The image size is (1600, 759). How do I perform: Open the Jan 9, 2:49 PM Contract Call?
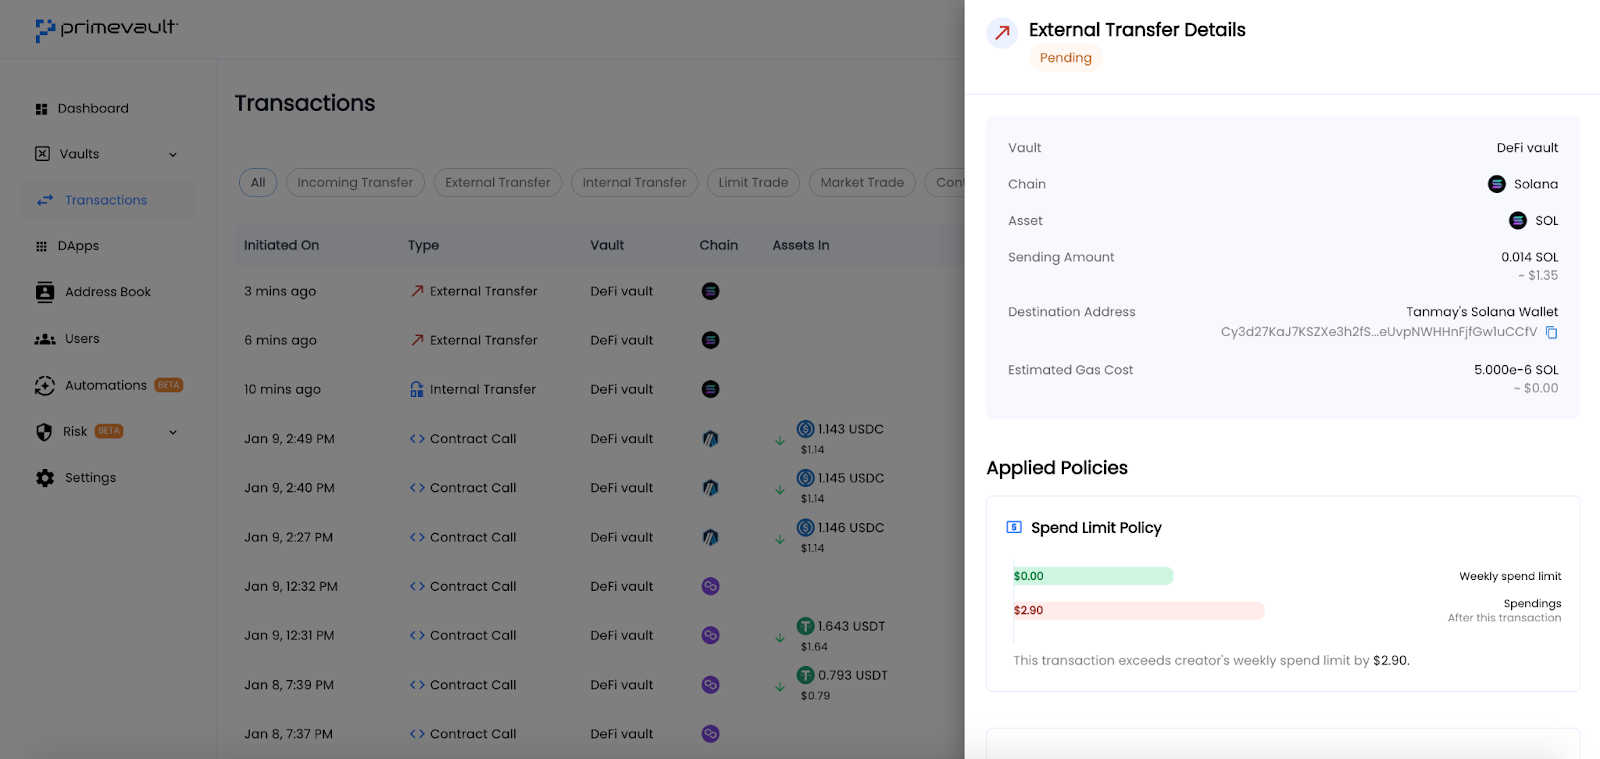click(x=599, y=438)
